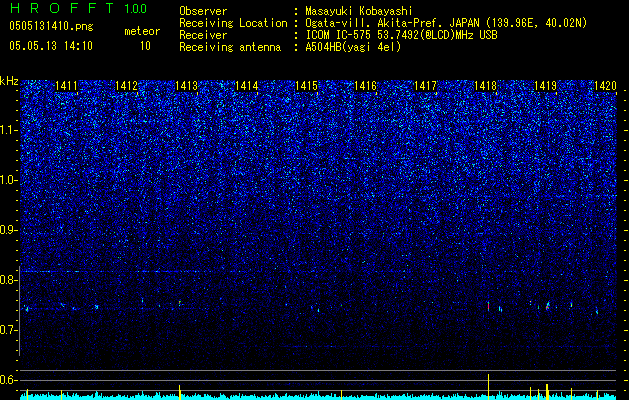Click time marker 1415
Screen dimensions: 629x400
coord(306,86)
